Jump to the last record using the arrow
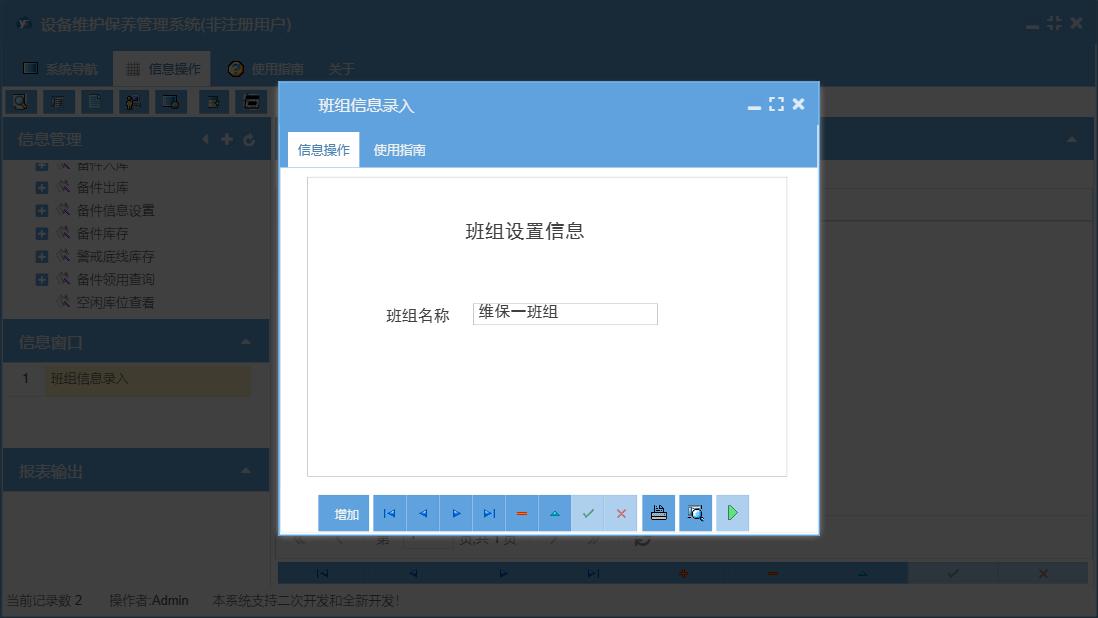 click(x=489, y=512)
